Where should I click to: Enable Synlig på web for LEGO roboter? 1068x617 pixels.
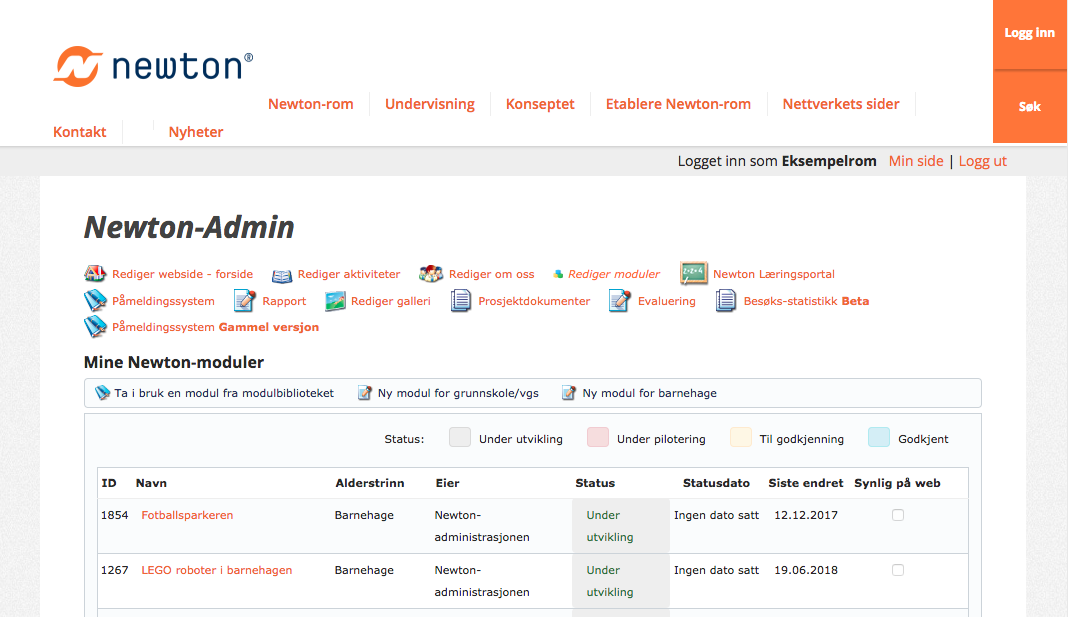pyautogui.click(x=898, y=570)
